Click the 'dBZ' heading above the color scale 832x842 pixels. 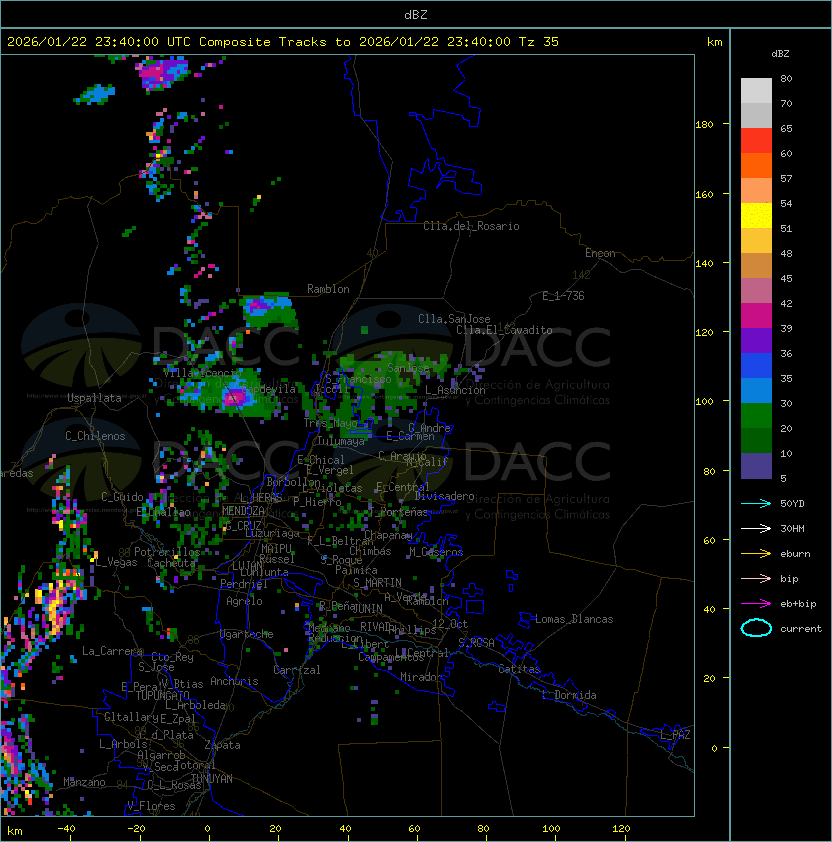click(x=780, y=54)
